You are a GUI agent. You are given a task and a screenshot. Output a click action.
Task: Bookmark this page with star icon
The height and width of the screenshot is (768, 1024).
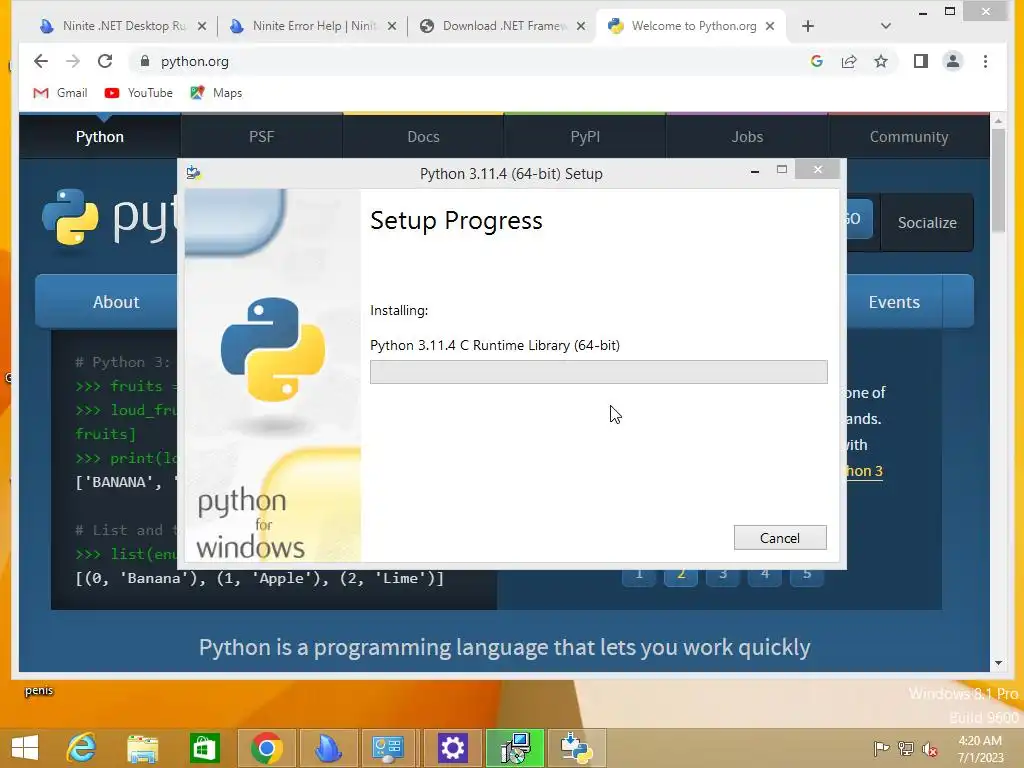point(881,61)
